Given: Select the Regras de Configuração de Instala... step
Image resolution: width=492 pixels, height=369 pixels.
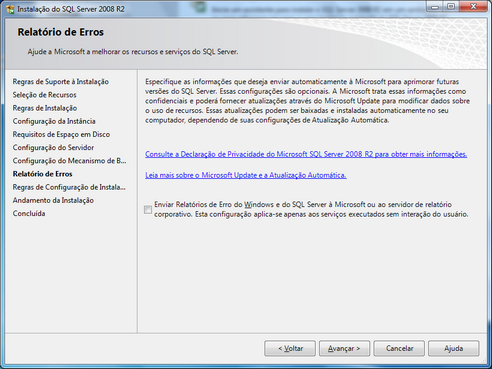Looking at the screenshot, I should click(x=69, y=187).
